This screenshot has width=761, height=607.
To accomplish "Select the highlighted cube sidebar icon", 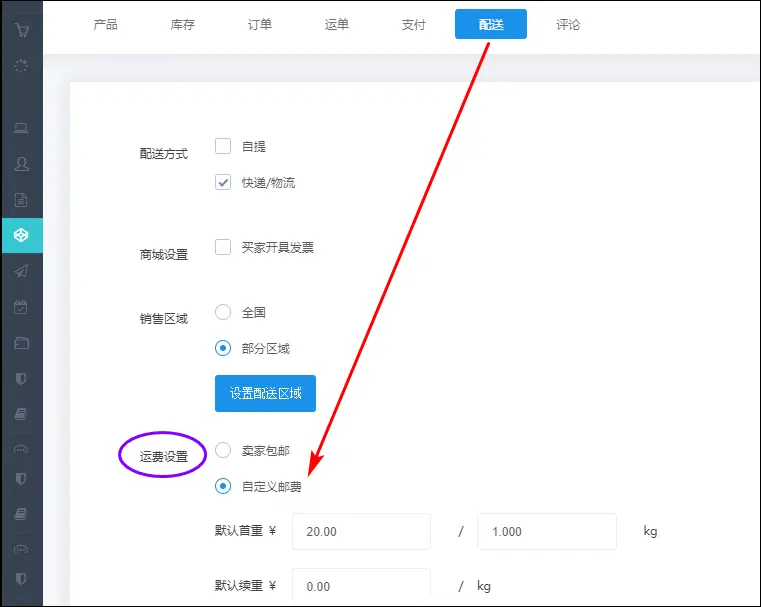I will click(21, 235).
